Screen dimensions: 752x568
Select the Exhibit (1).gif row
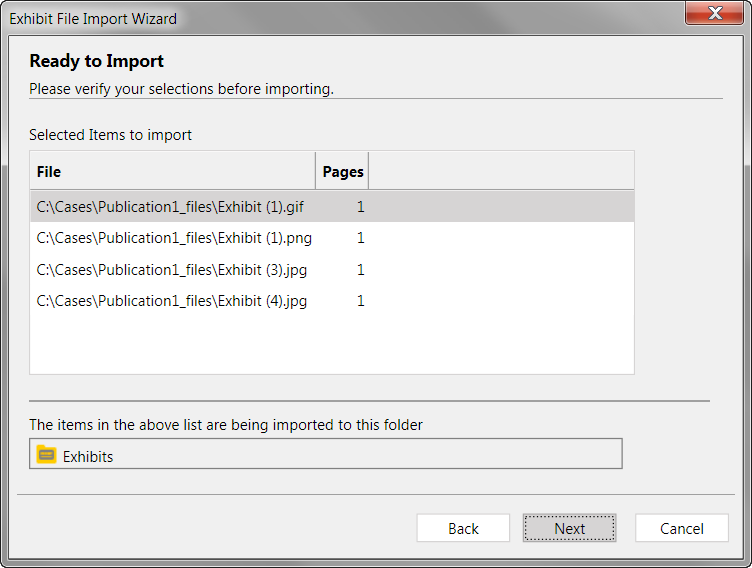(x=332, y=207)
